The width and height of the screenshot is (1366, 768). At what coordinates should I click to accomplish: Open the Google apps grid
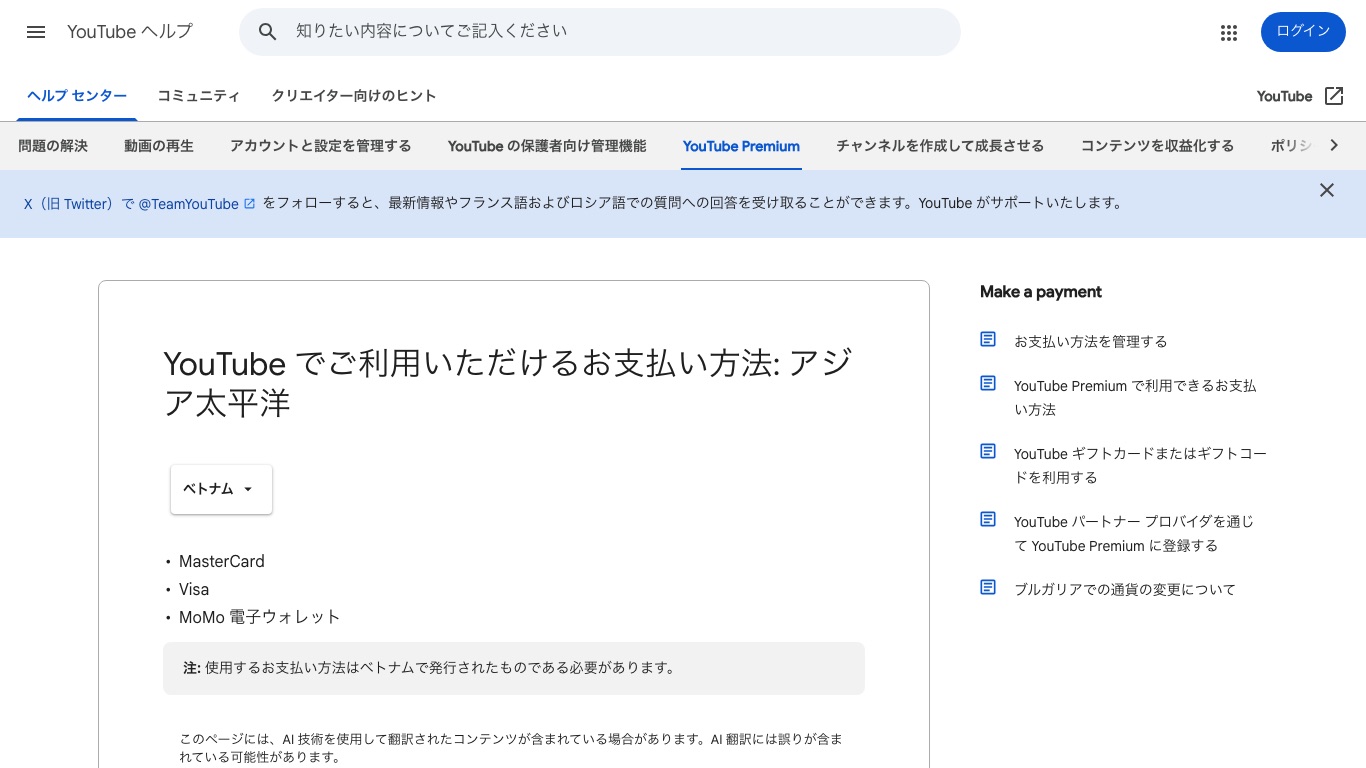(x=1229, y=33)
